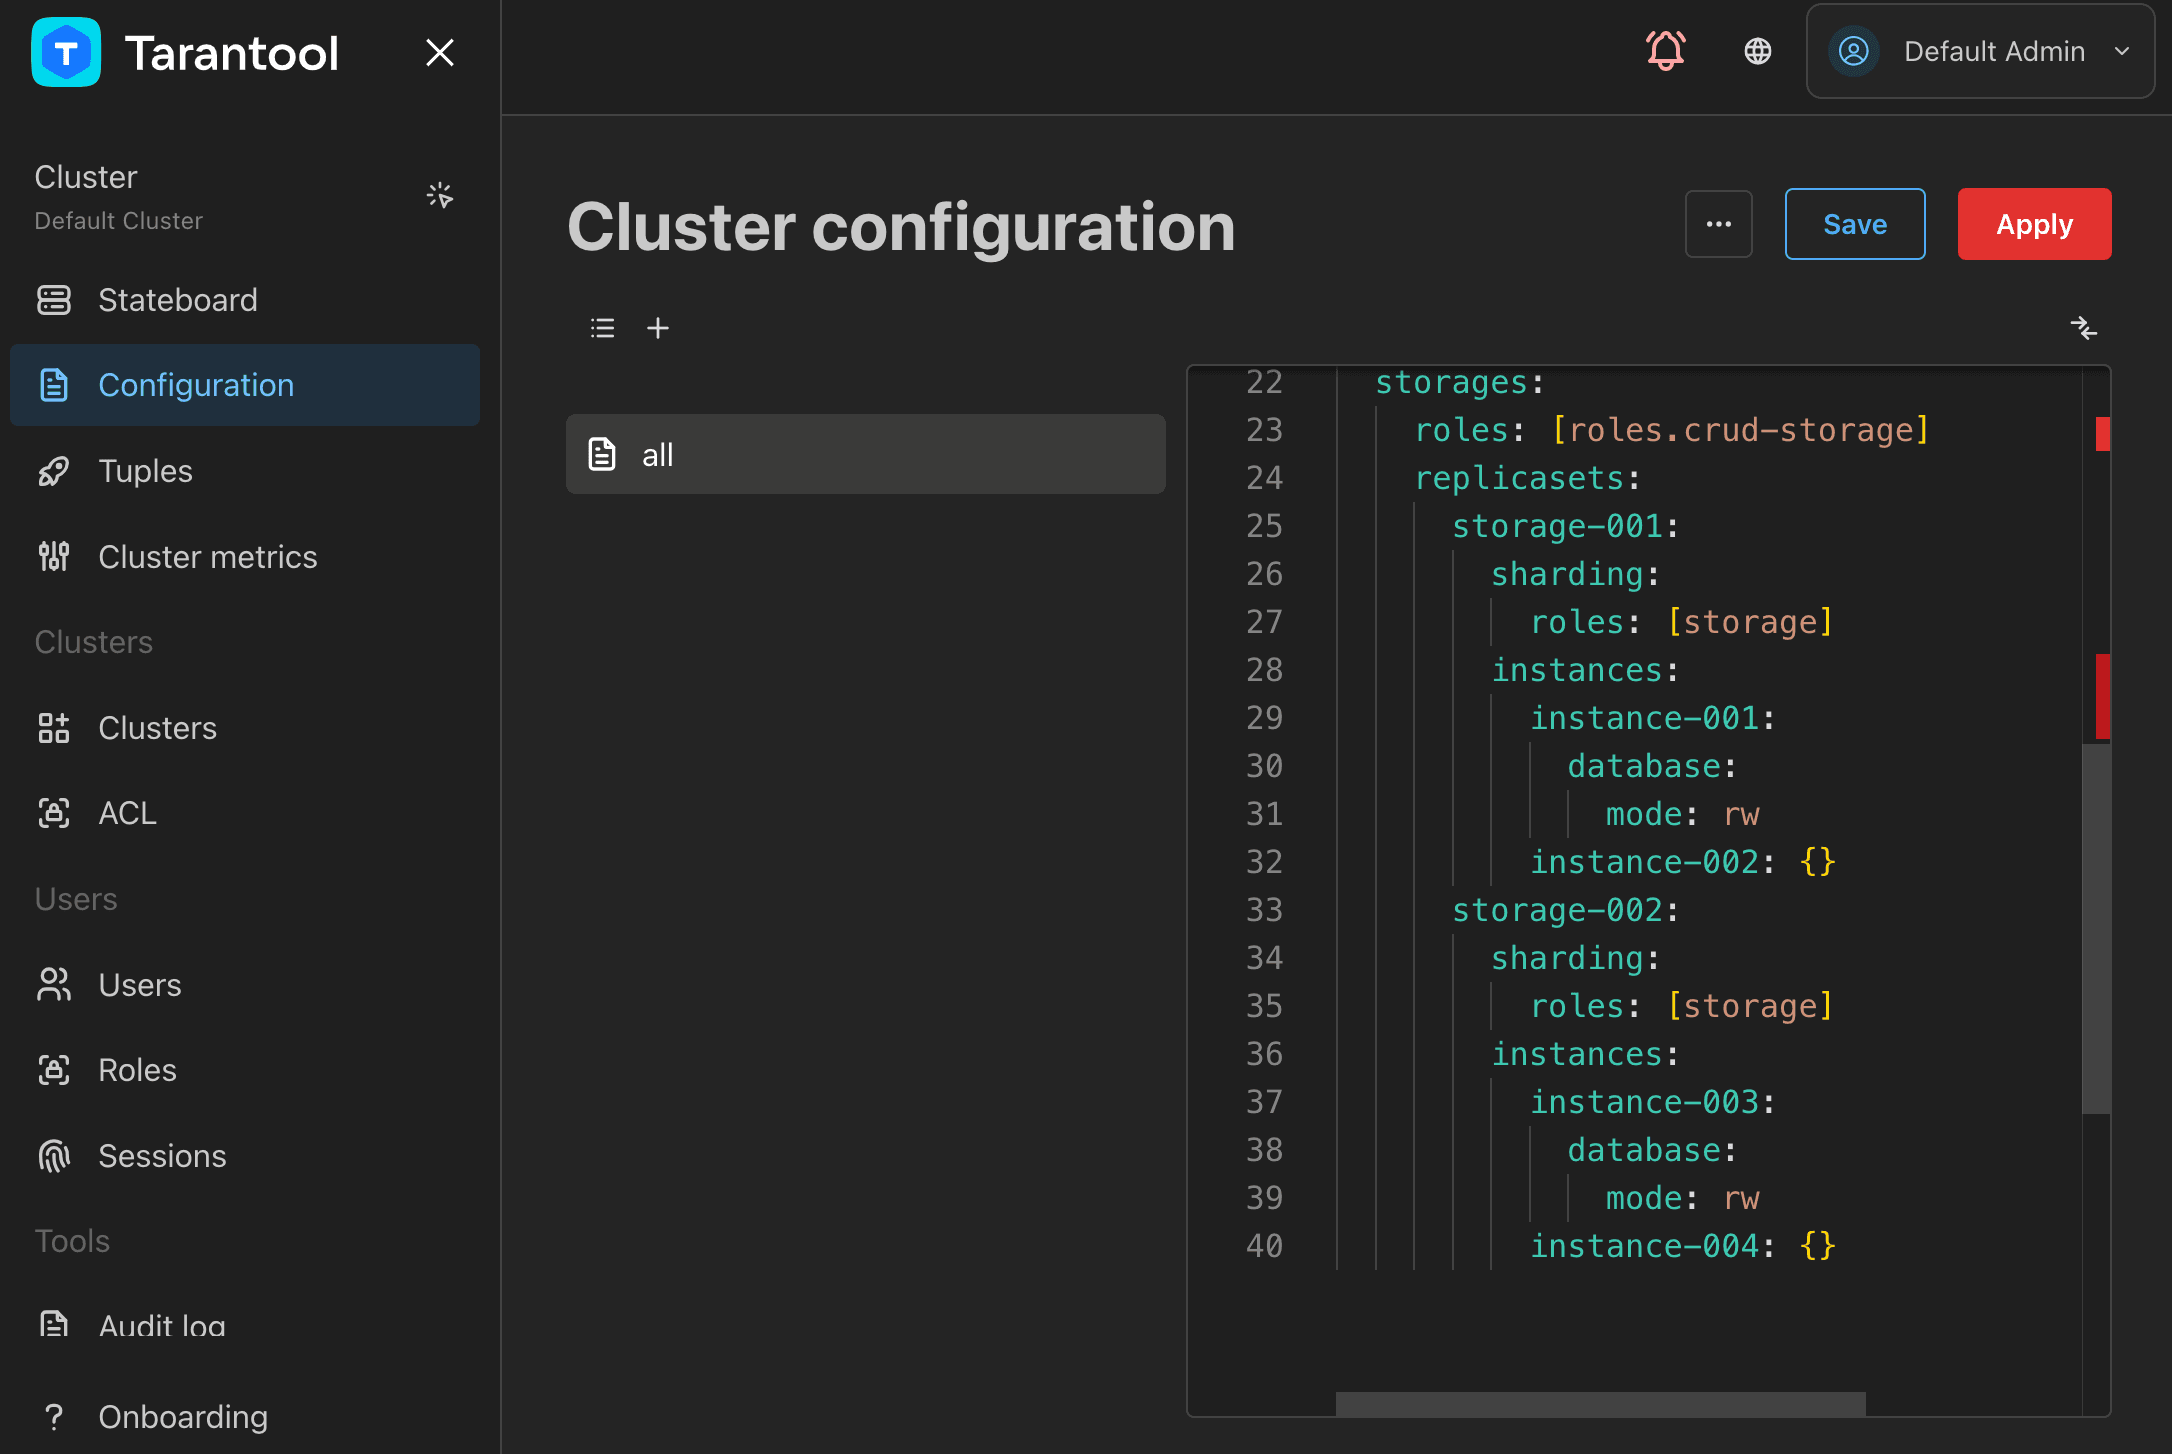Screen dimensions: 2172x1454
Task: Click the Stateboard server icon
Action: [54, 300]
